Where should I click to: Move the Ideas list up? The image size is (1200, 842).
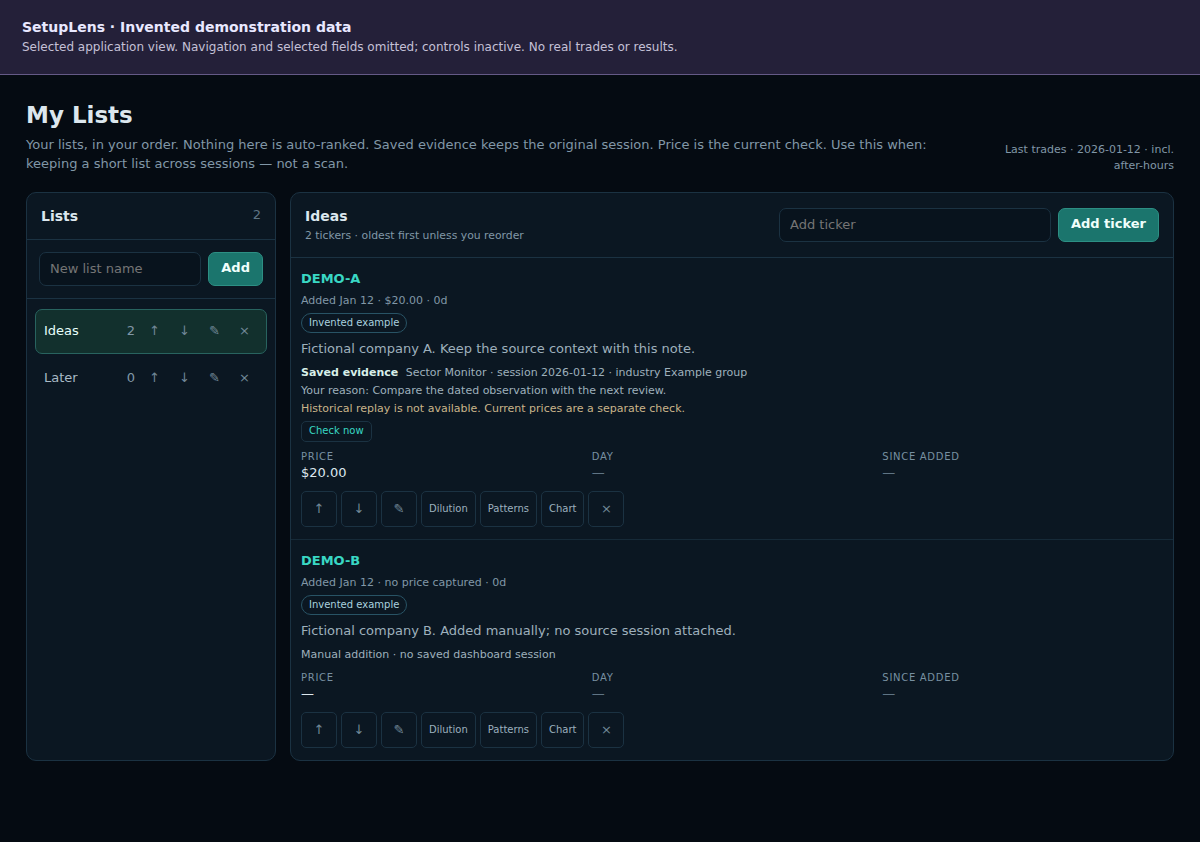154,331
